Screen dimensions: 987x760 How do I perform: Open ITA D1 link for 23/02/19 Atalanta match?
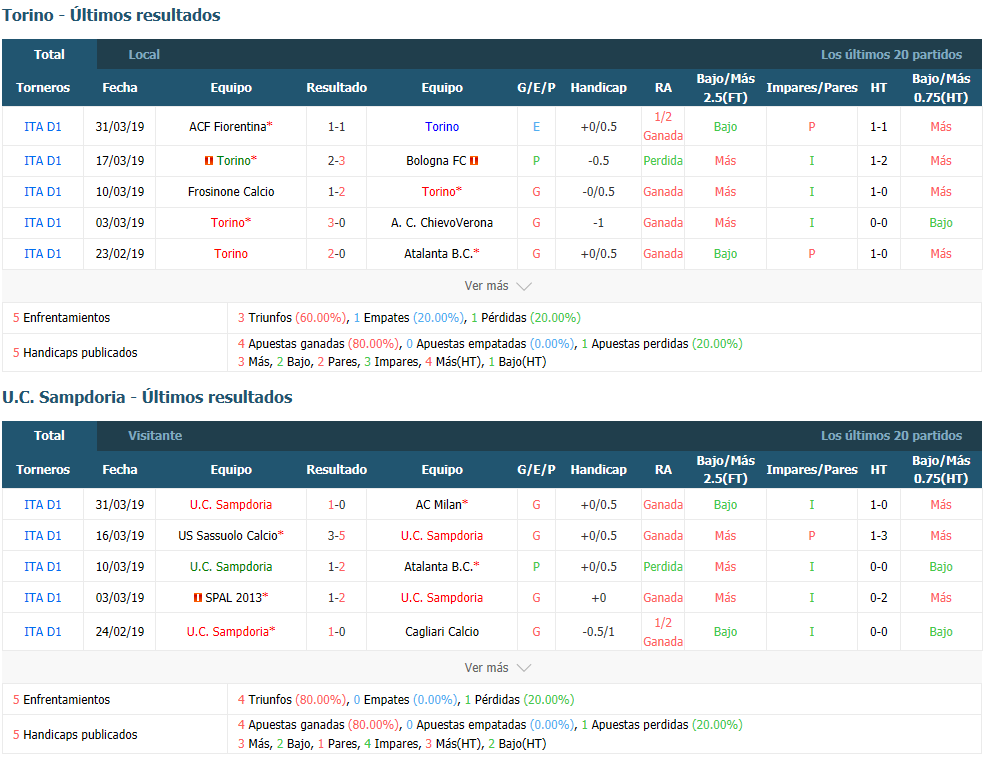pos(43,254)
